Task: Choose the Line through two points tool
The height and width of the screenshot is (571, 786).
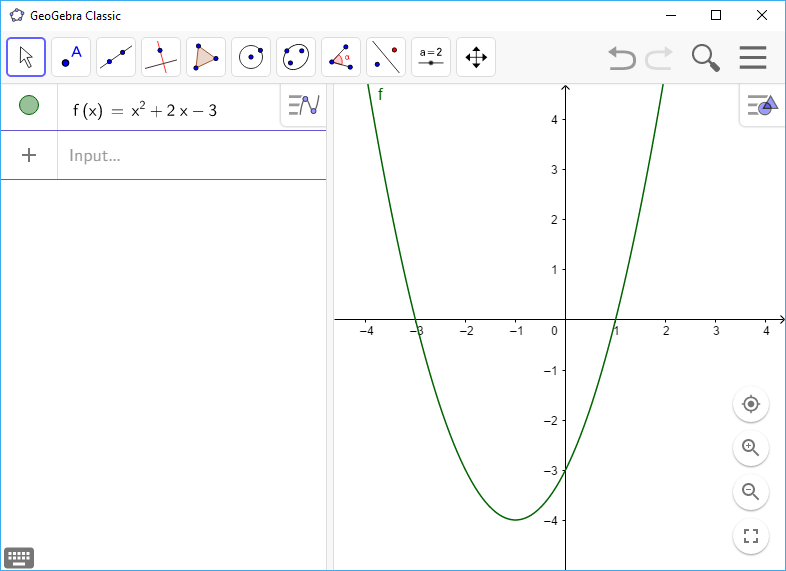Action: pos(116,57)
